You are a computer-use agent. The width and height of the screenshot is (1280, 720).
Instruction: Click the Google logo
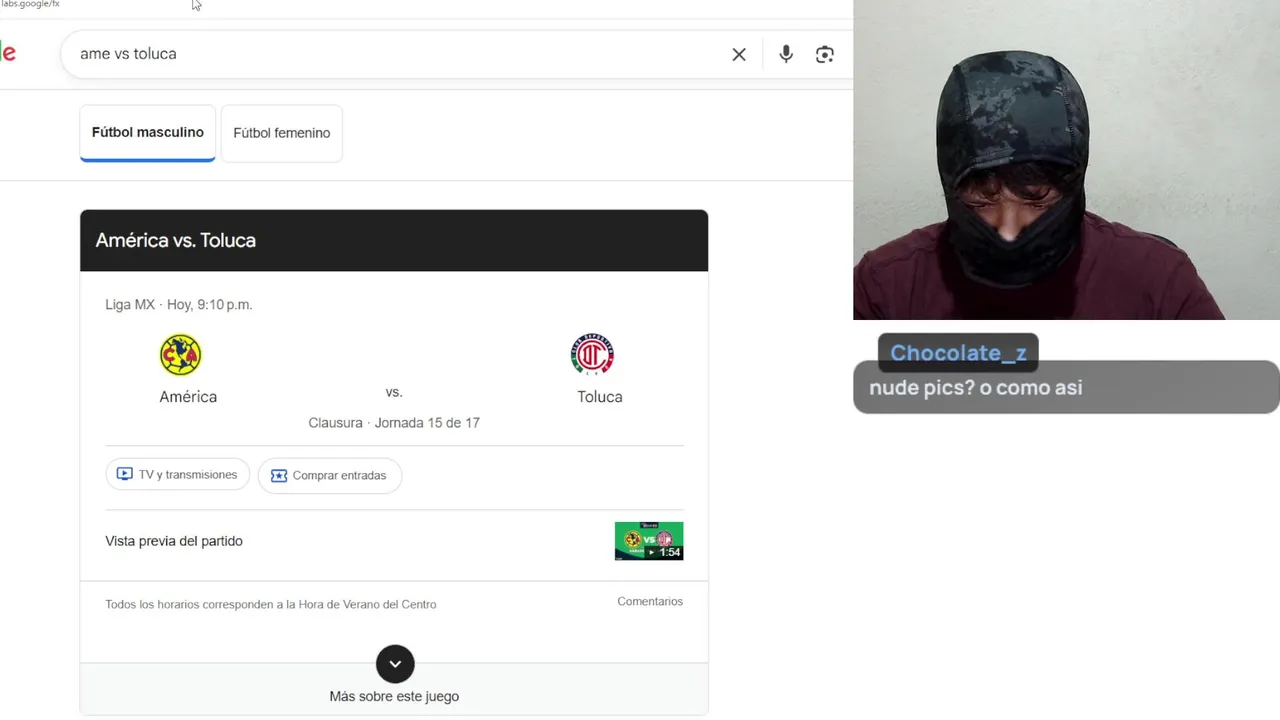click(8, 53)
